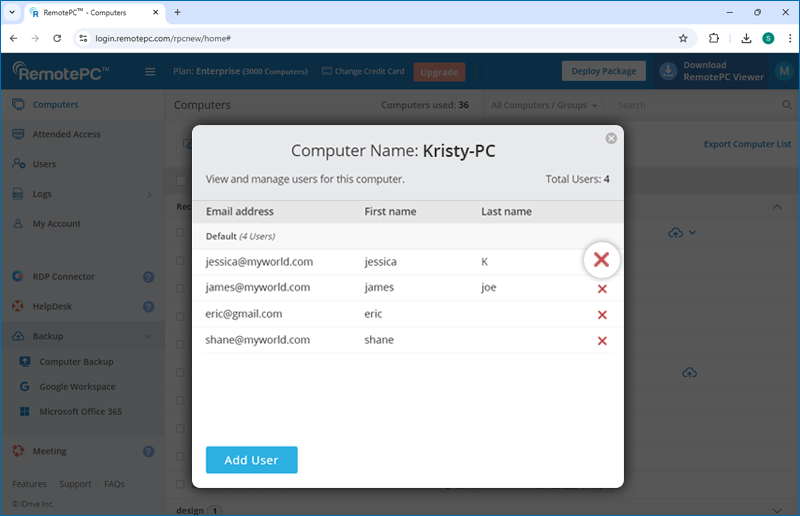This screenshot has width=800, height=516.
Task: Expand the Logs sidebar submenu
Action: 149,194
